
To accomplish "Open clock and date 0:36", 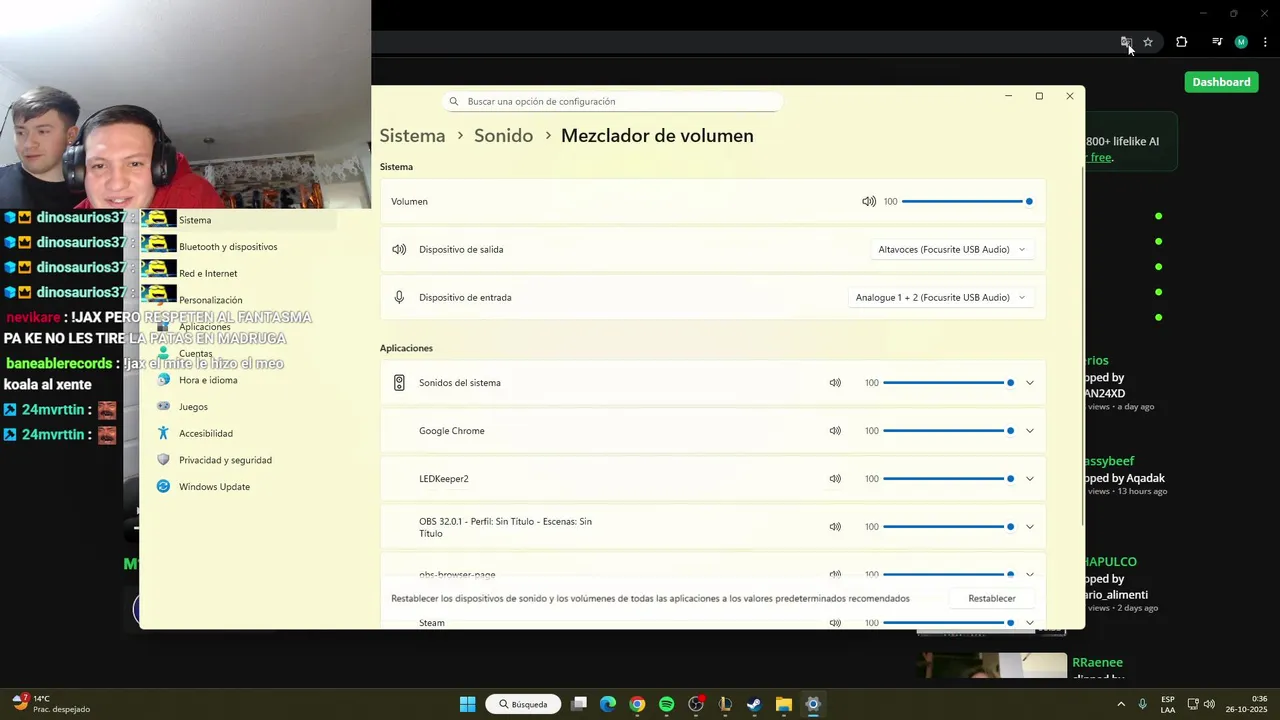I will click(x=1247, y=704).
